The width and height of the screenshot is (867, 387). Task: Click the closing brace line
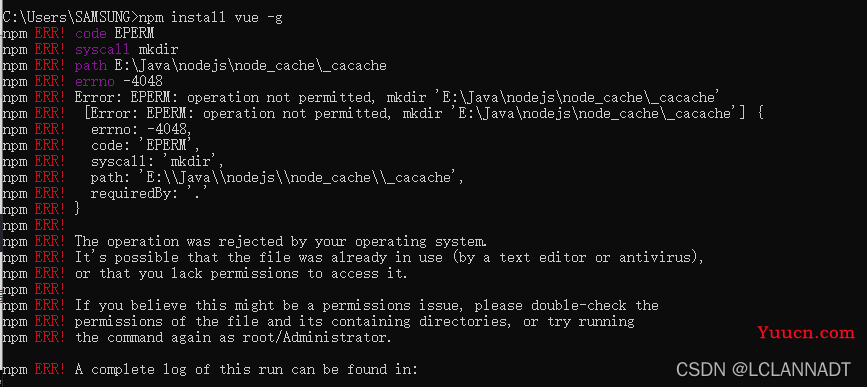[77, 210]
